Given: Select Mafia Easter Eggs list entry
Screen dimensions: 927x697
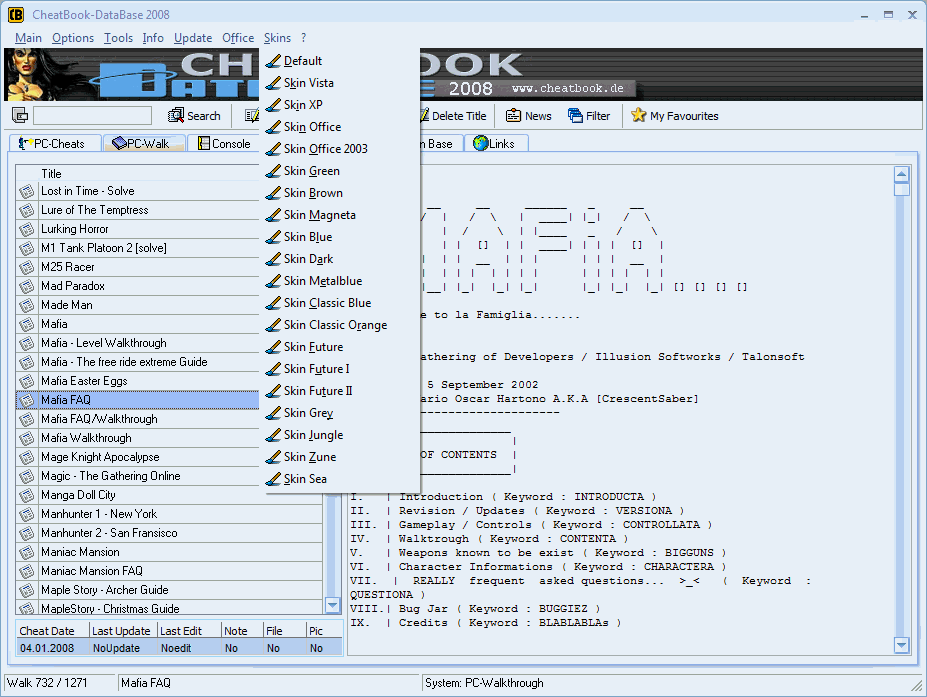Looking at the screenshot, I should (84, 381).
